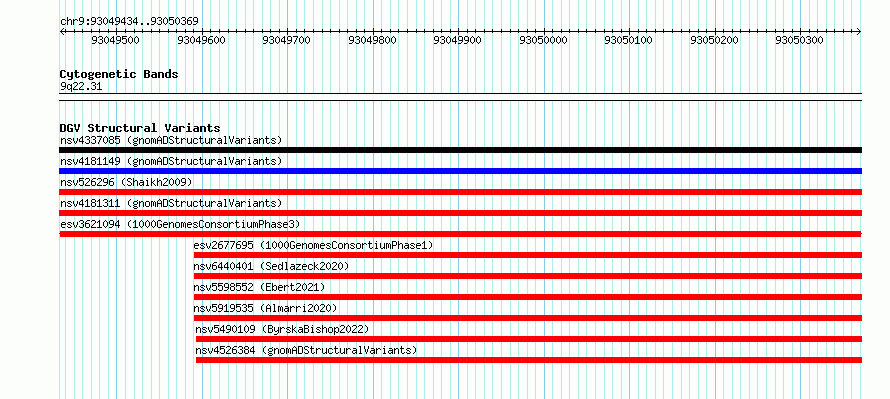
Task: Click the red bar under nsv6440401
Action: [x=527, y=276]
